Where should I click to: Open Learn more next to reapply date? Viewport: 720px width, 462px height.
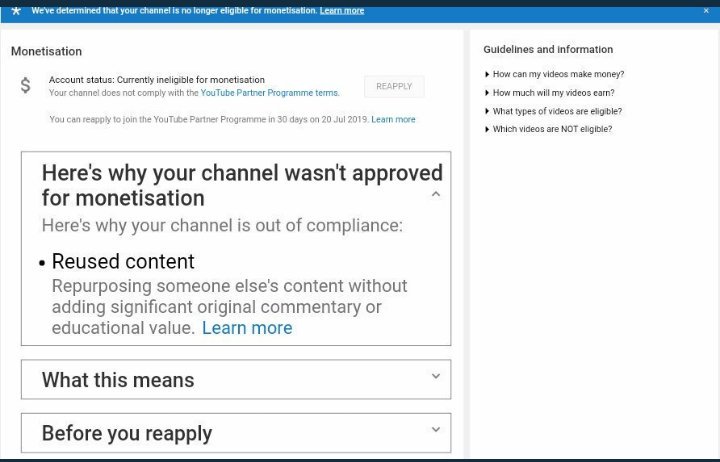(x=393, y=119)
